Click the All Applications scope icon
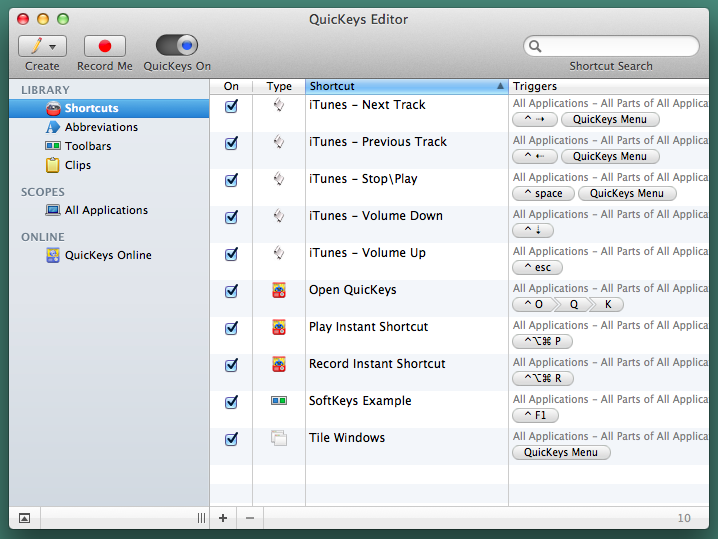The height and width of the screenshot is (539, 718). click(53, 210)
